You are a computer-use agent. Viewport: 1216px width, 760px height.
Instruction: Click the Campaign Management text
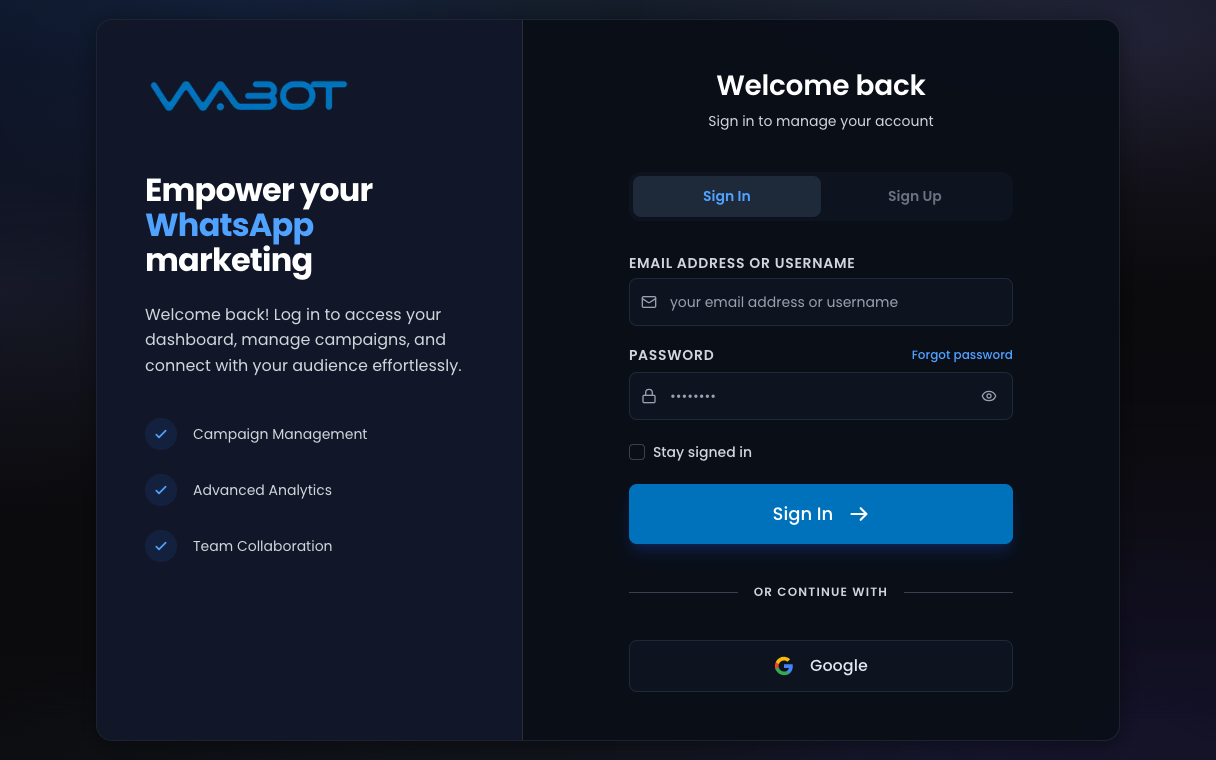(280, 434)
